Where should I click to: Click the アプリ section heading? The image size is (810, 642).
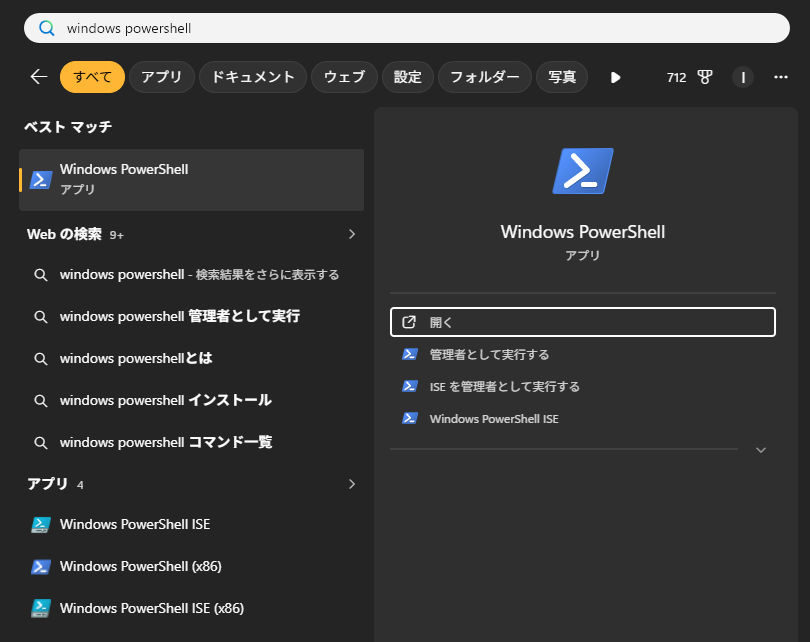coord(48,484)
